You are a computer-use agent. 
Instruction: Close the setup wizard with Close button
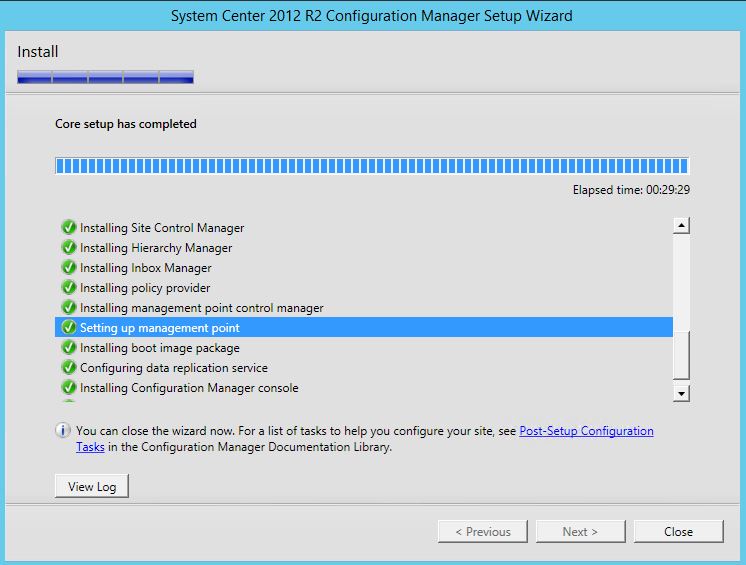tap(678, 531)
